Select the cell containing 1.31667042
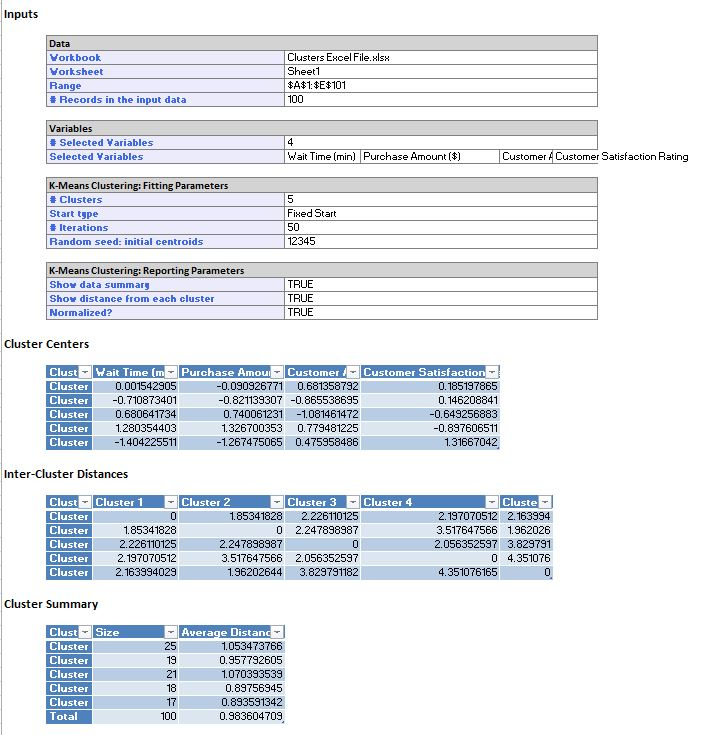Viewport: 726px width, 735px height. [430, 442]
